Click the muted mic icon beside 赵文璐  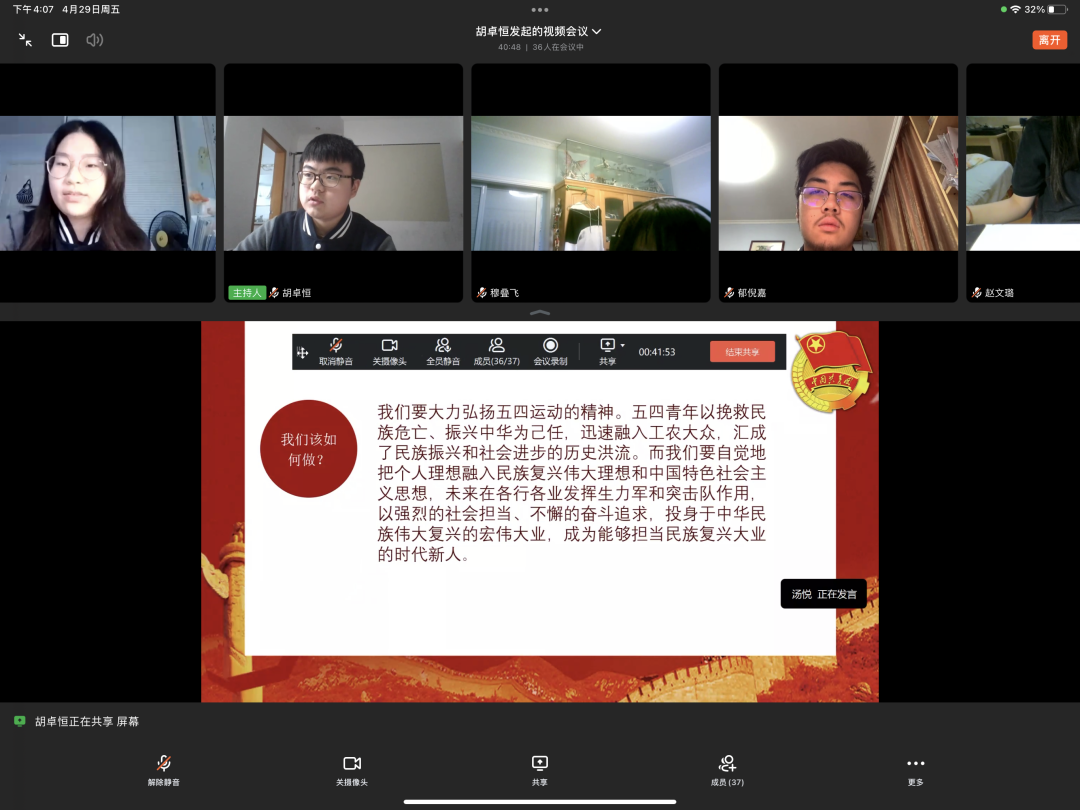[977, 293]
